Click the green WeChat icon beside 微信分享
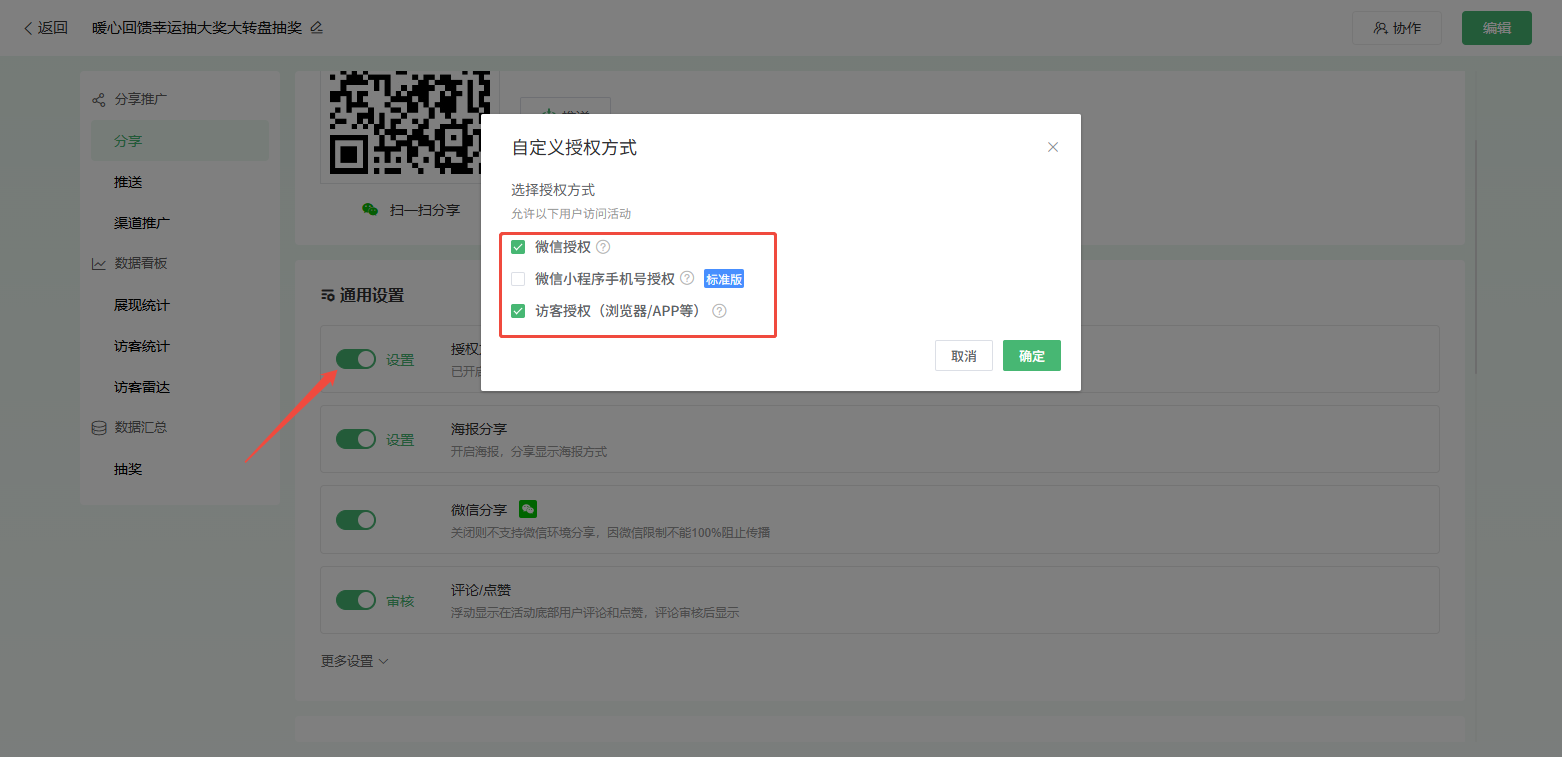 coord(528,509)
